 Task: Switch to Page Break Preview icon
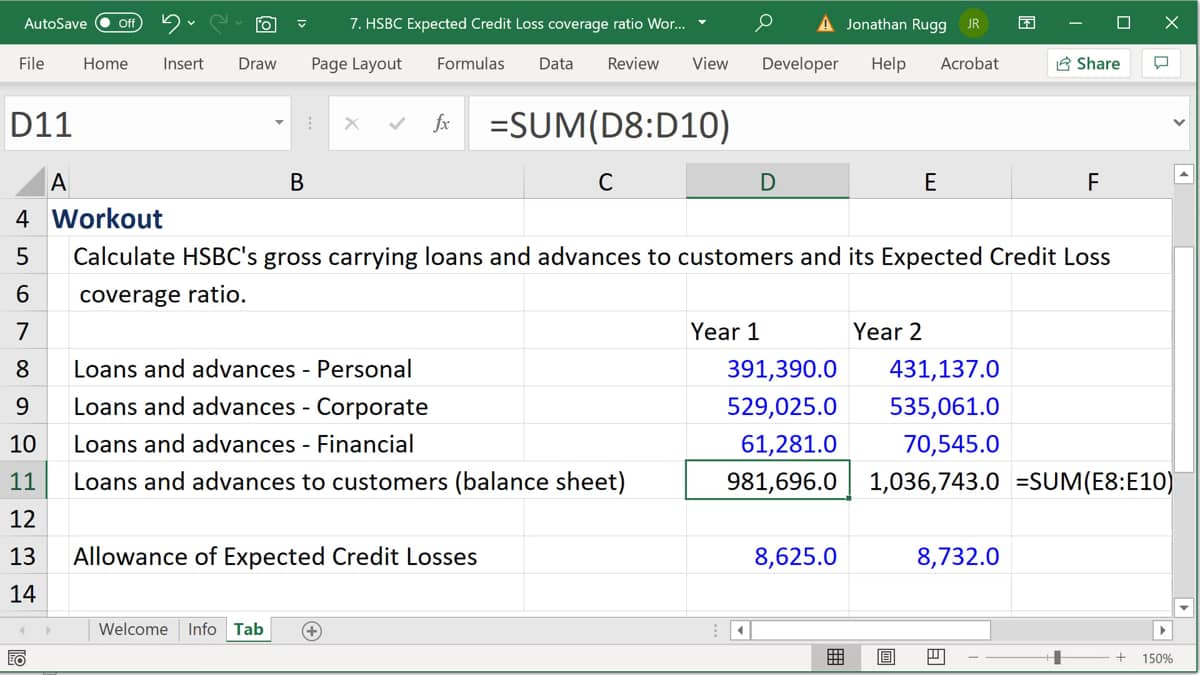pos(935,658)
